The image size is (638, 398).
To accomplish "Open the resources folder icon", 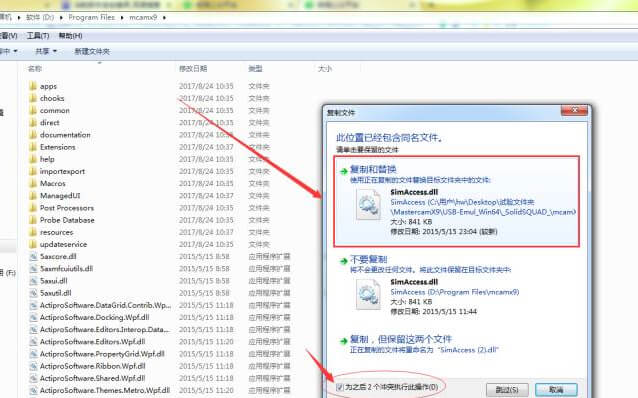I will 33,232.
